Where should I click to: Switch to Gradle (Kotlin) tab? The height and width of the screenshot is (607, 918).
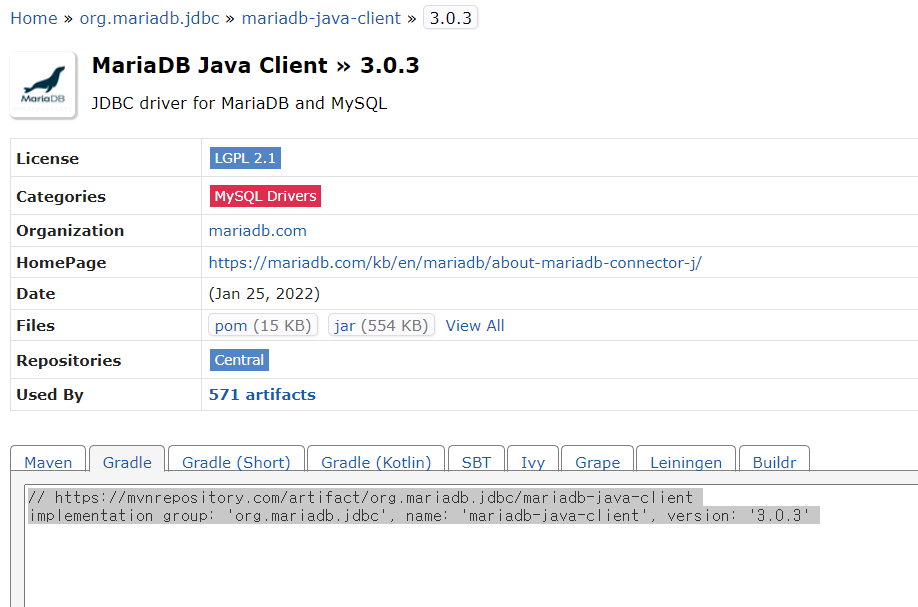376,460
